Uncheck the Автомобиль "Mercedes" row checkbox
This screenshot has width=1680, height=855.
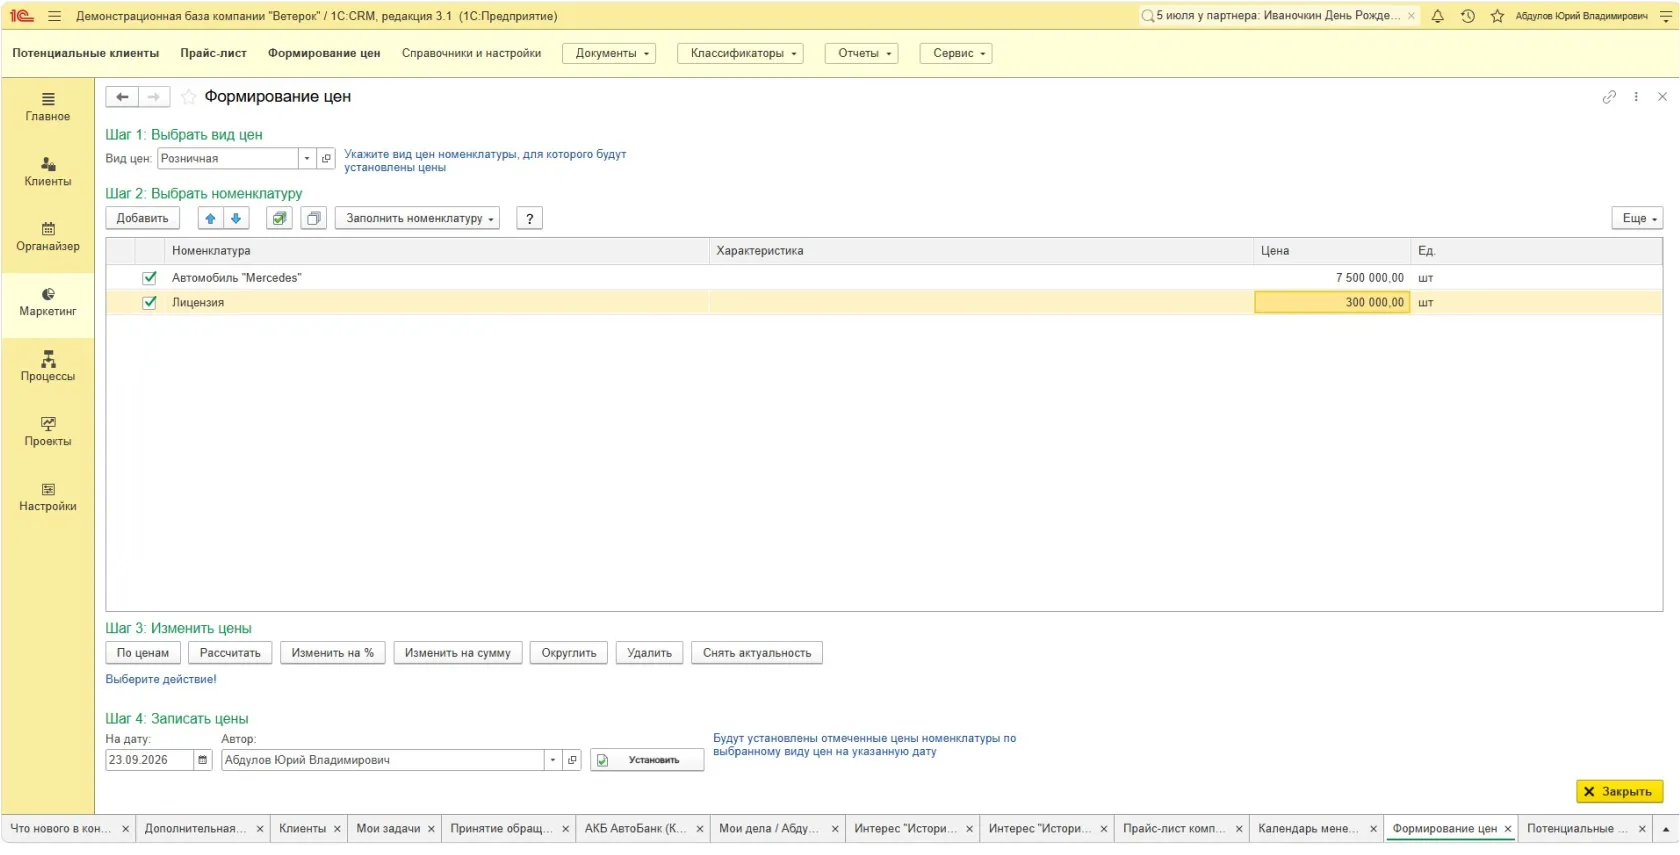[150, 278]
